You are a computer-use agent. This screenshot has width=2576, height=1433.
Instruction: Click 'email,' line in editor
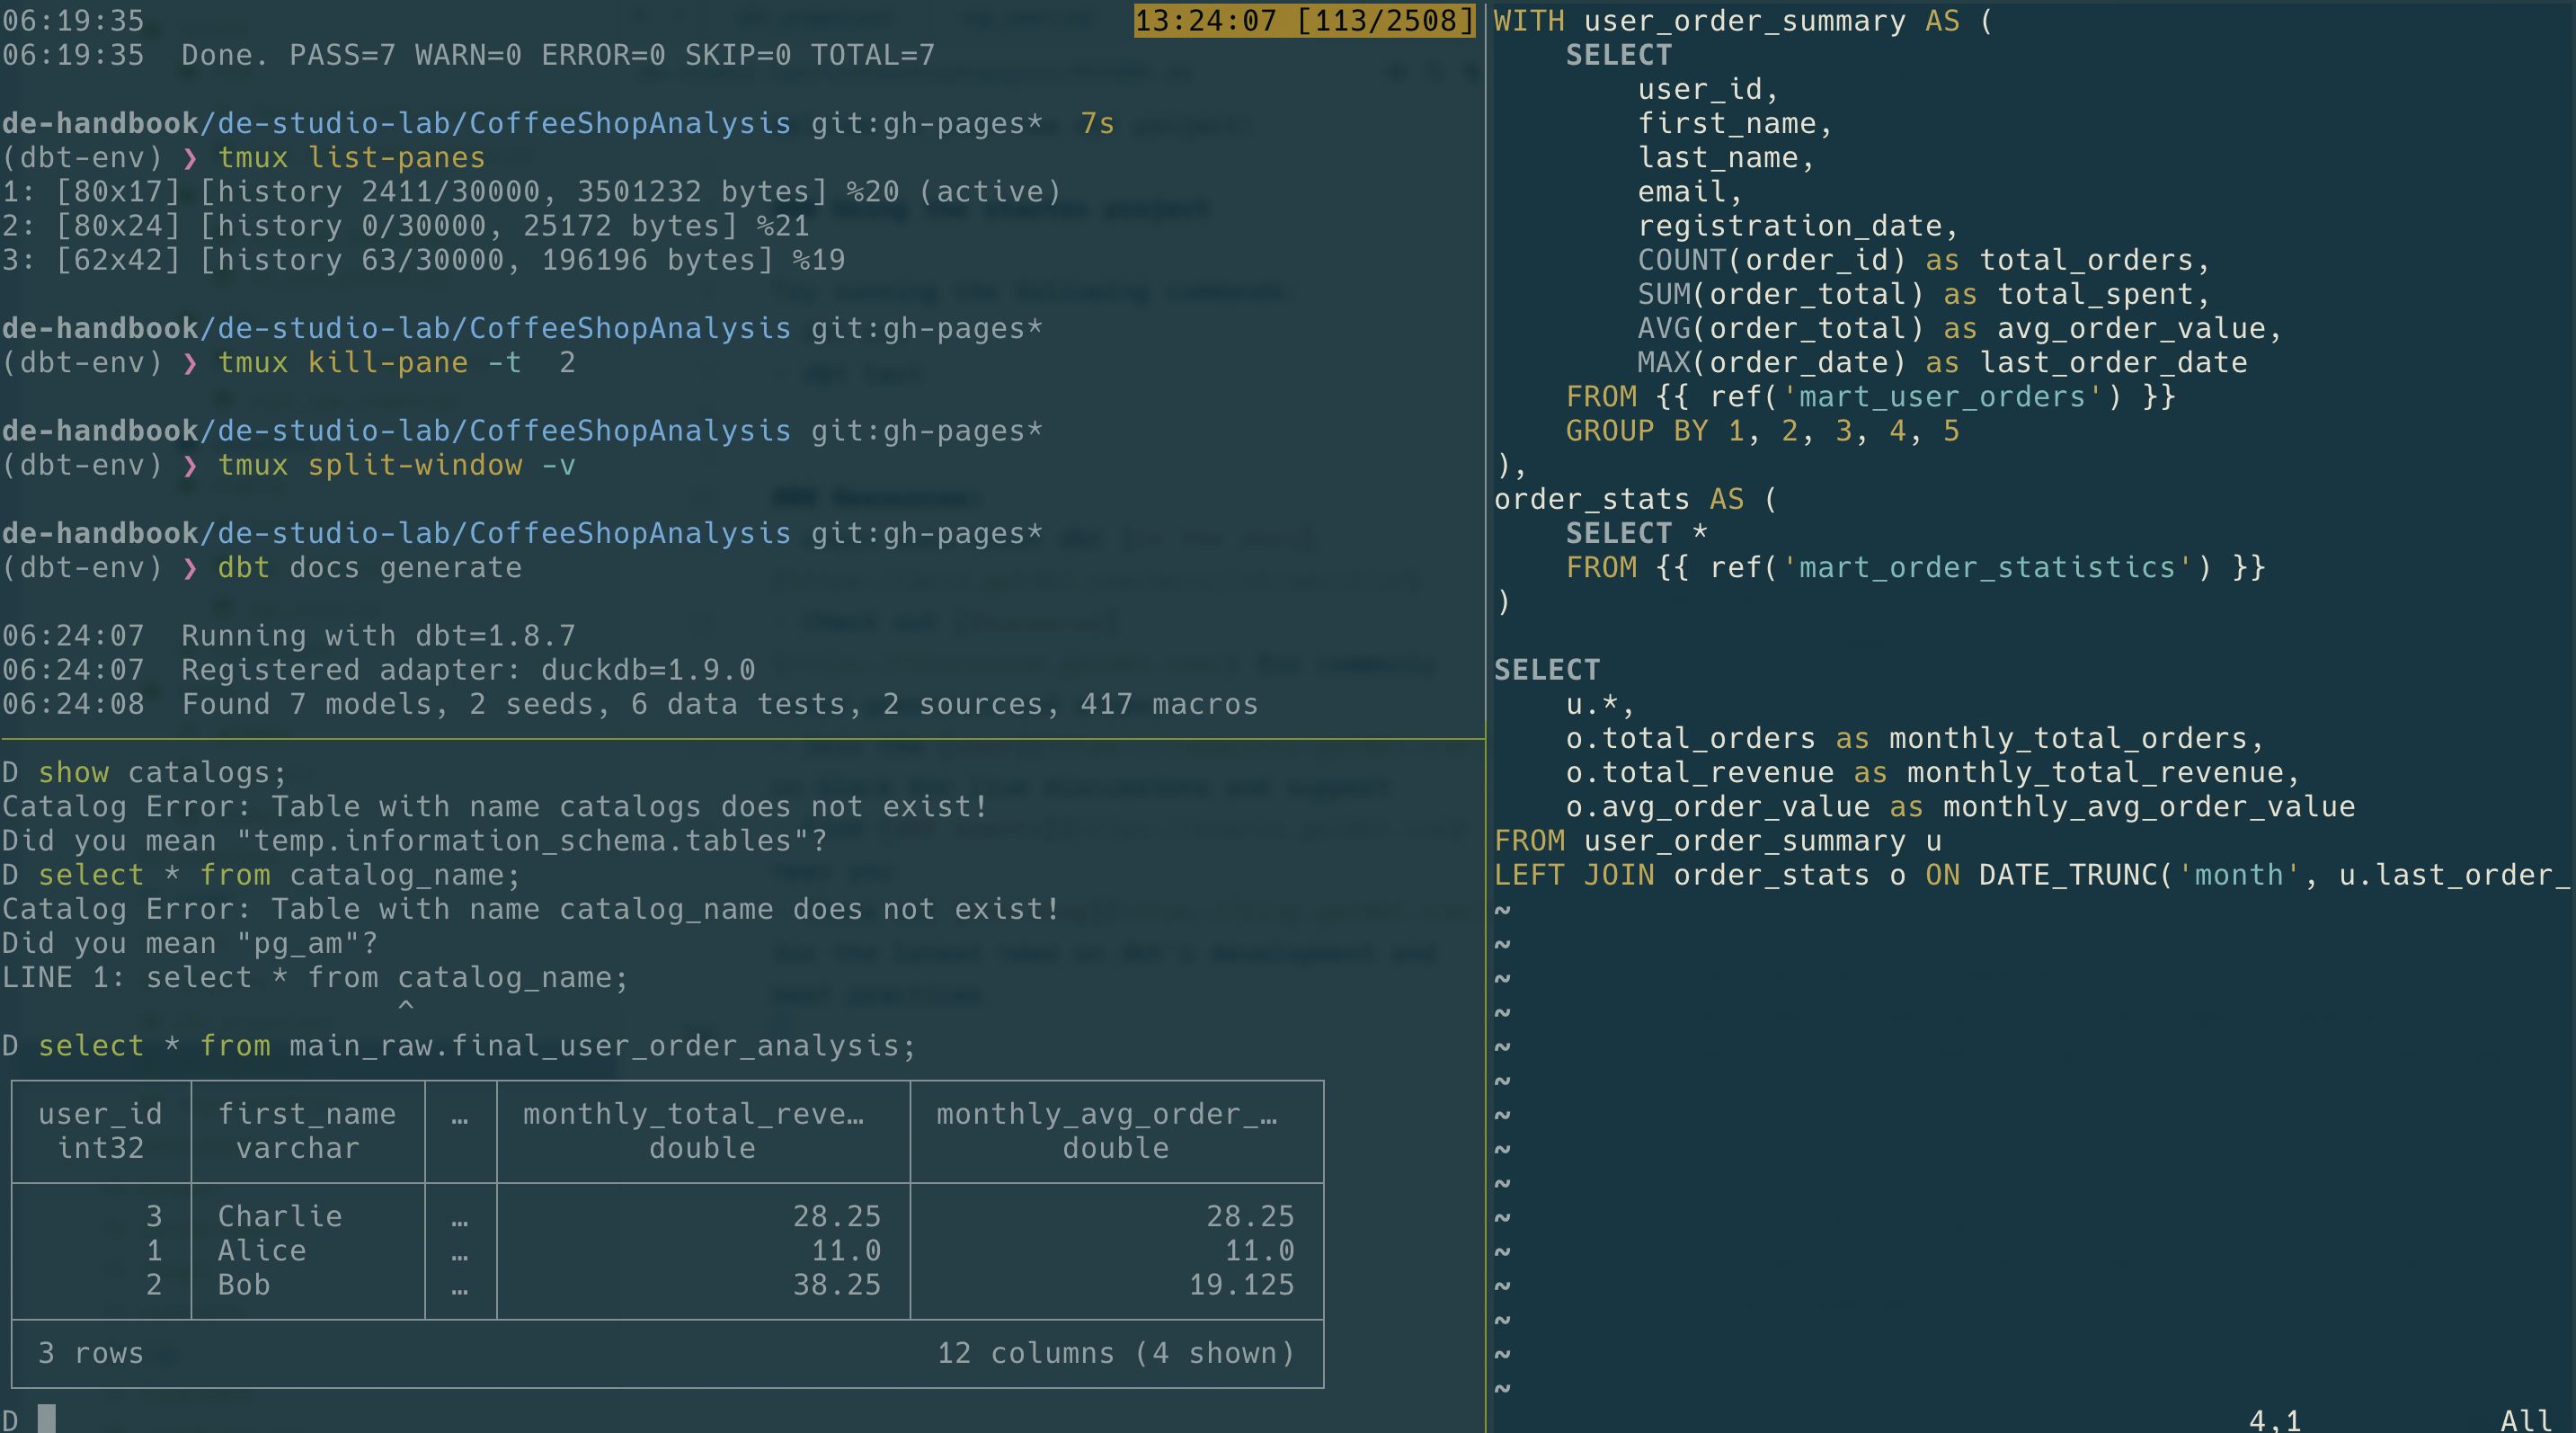point(1690,191)
